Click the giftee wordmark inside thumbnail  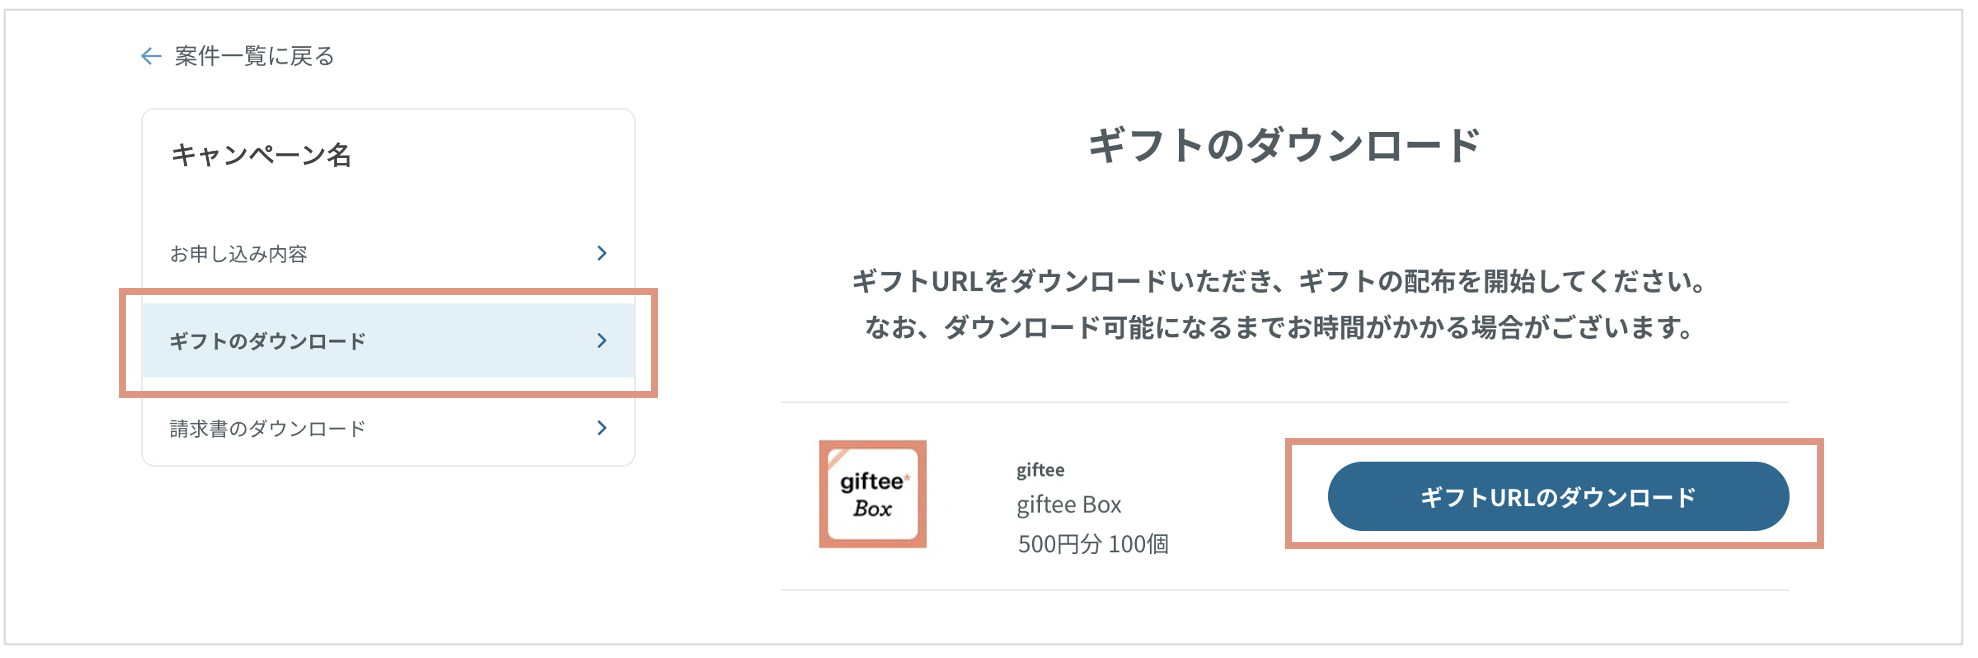click(x=875, y=482)
